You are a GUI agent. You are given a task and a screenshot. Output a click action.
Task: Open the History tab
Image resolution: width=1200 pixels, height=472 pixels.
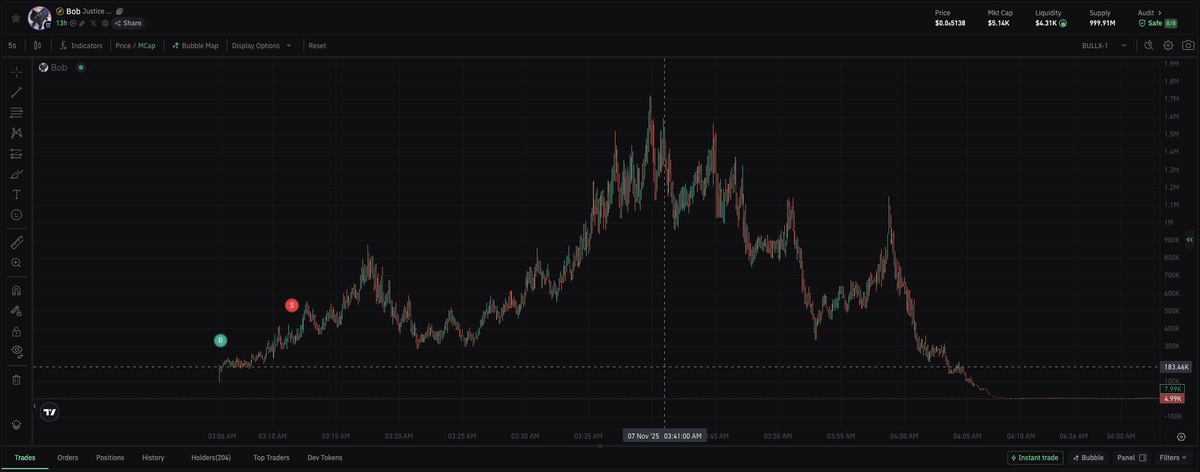[x=153, y=457]
